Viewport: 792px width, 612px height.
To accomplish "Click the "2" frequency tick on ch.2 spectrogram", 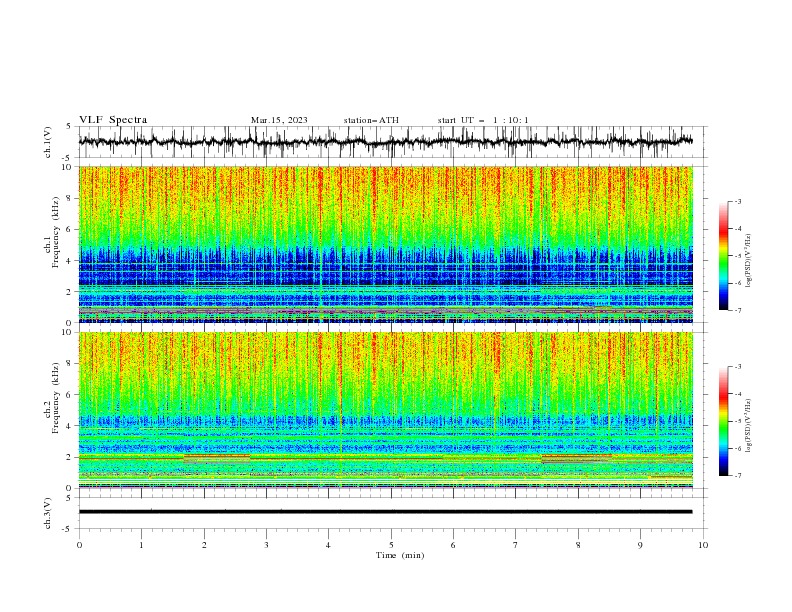I will point(69,457).
